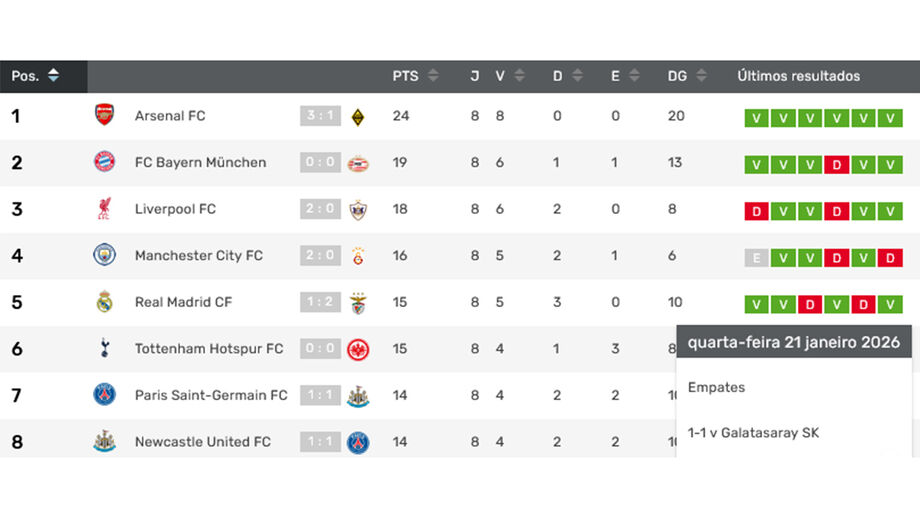Image resolution: width=920 pixels, height=518 pixels.
Task: Click Liverpool's first red D result badge
Action: point(757,211)
